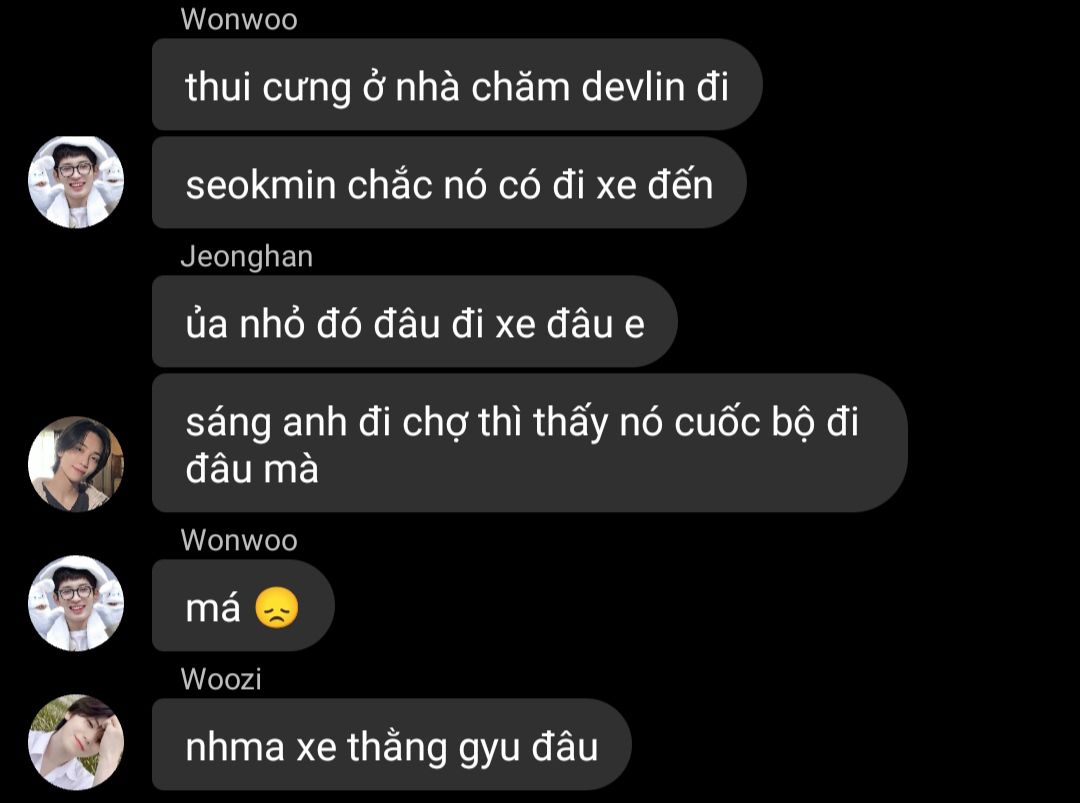Tap the 'đâu mà' line of Jeonghan's message
This screenshot has width=1080, height=803.
pyautogui.click(x=252, y=470)
